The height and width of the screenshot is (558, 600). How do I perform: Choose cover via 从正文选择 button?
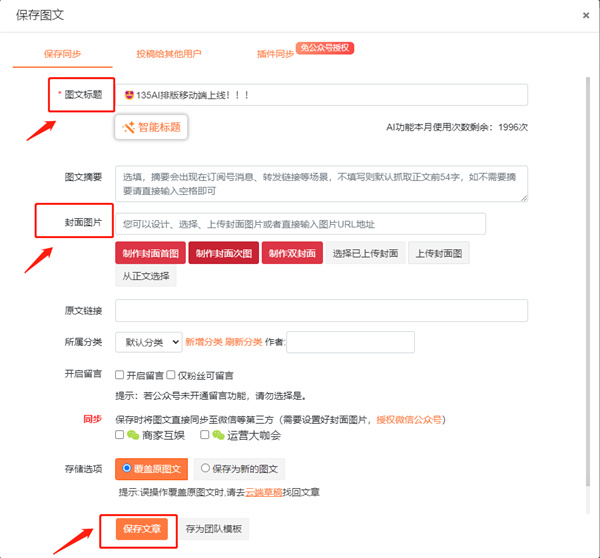(146, 276)
